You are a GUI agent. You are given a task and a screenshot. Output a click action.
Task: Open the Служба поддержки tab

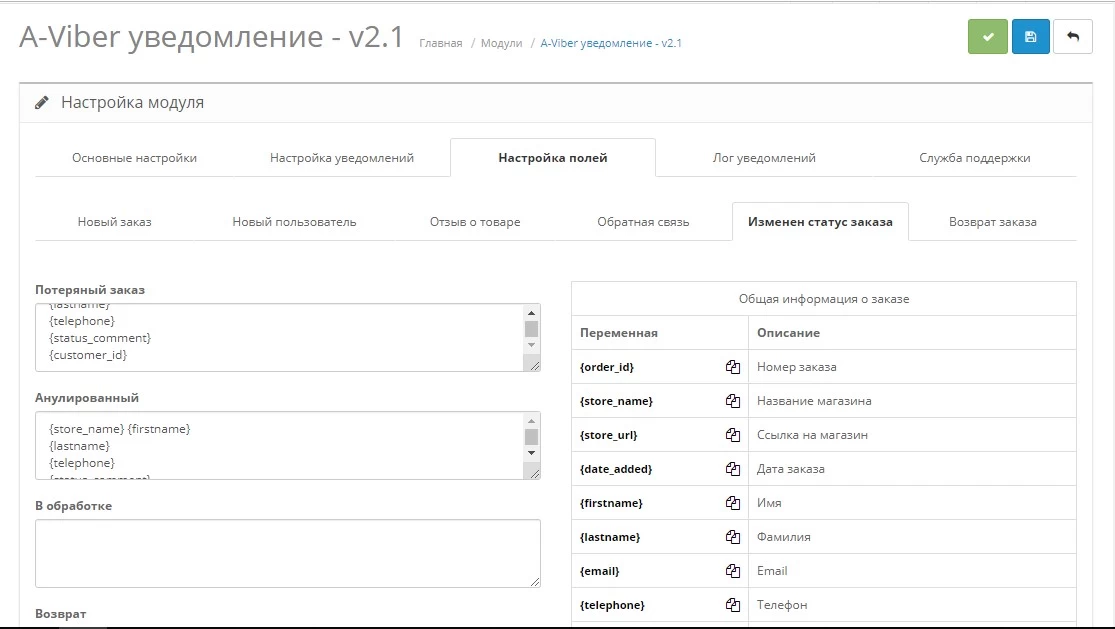coord(974,158)
